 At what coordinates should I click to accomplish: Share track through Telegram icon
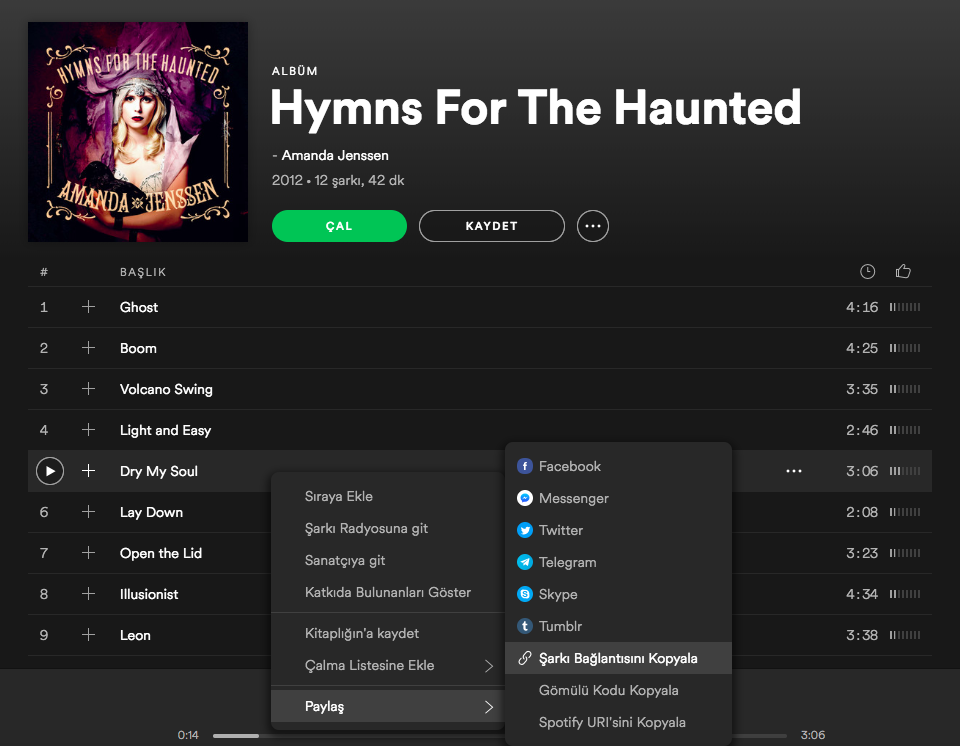coord(525,562)
